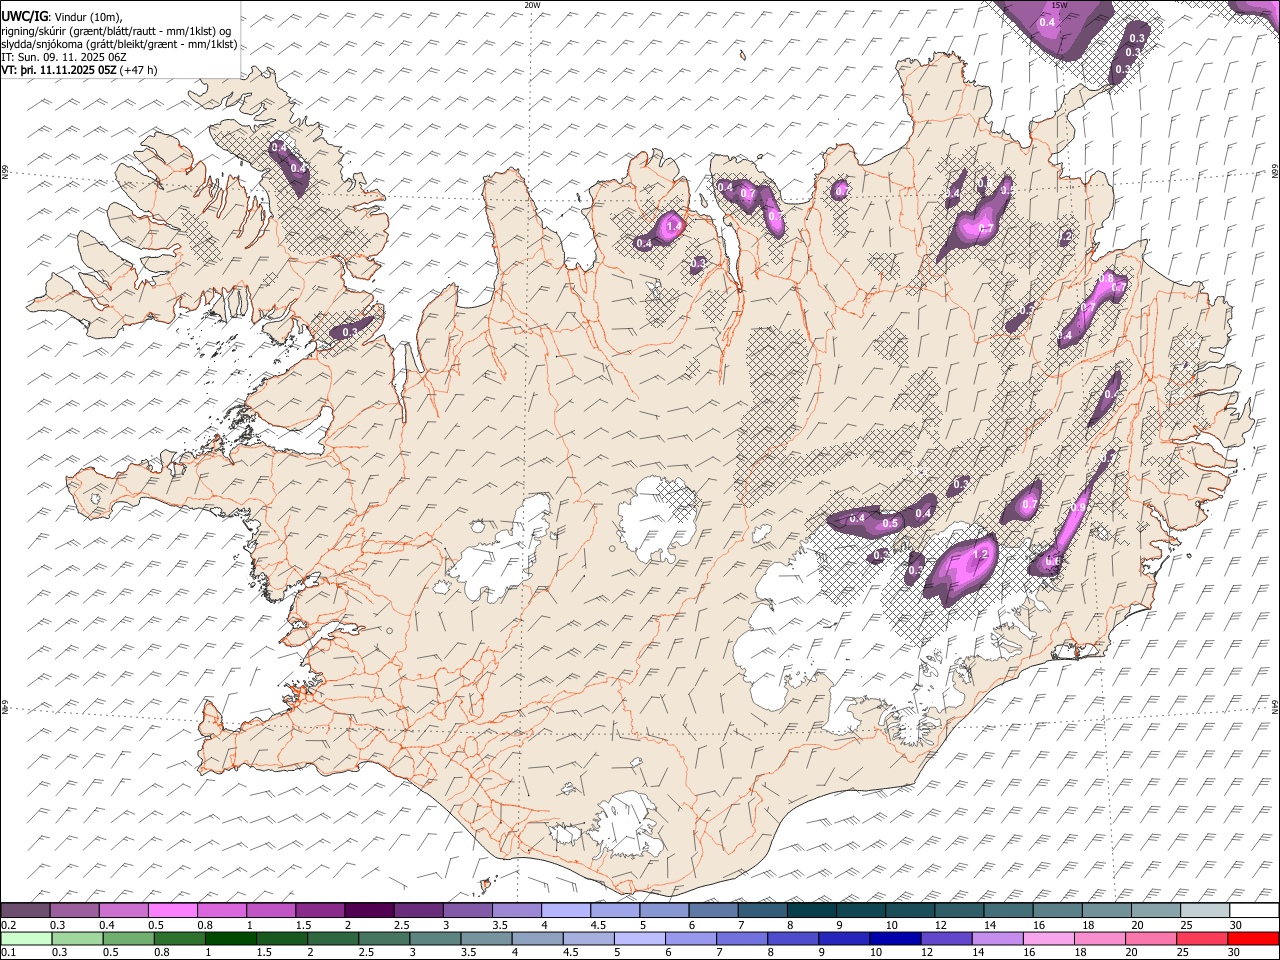Click the 'slydda/snjókoma' legend description line
This screenshot has width=1280, height=960.
click(119, 43)
